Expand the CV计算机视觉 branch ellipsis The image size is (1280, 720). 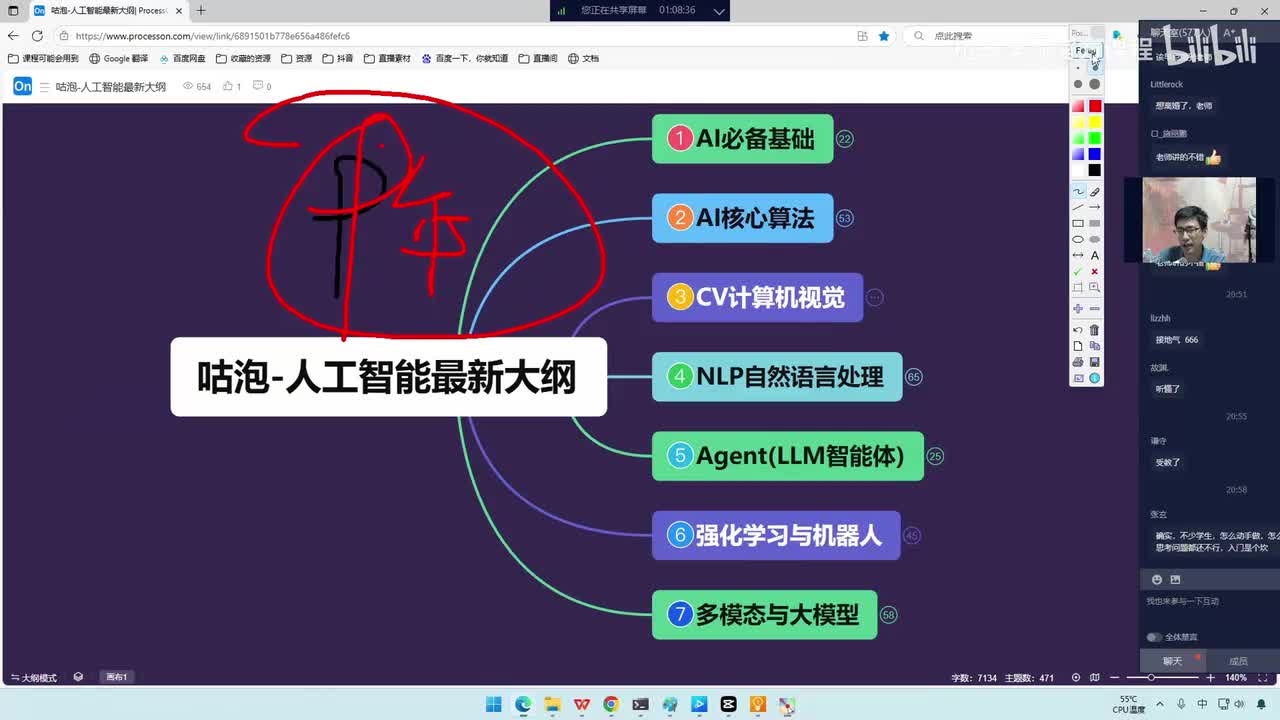(875, 297)
